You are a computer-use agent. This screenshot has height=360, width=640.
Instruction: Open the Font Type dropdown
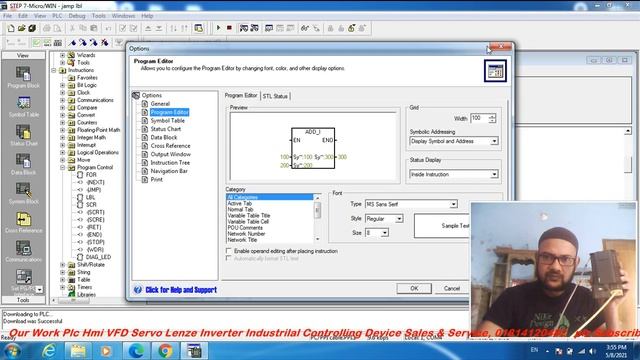coord(453,204)
